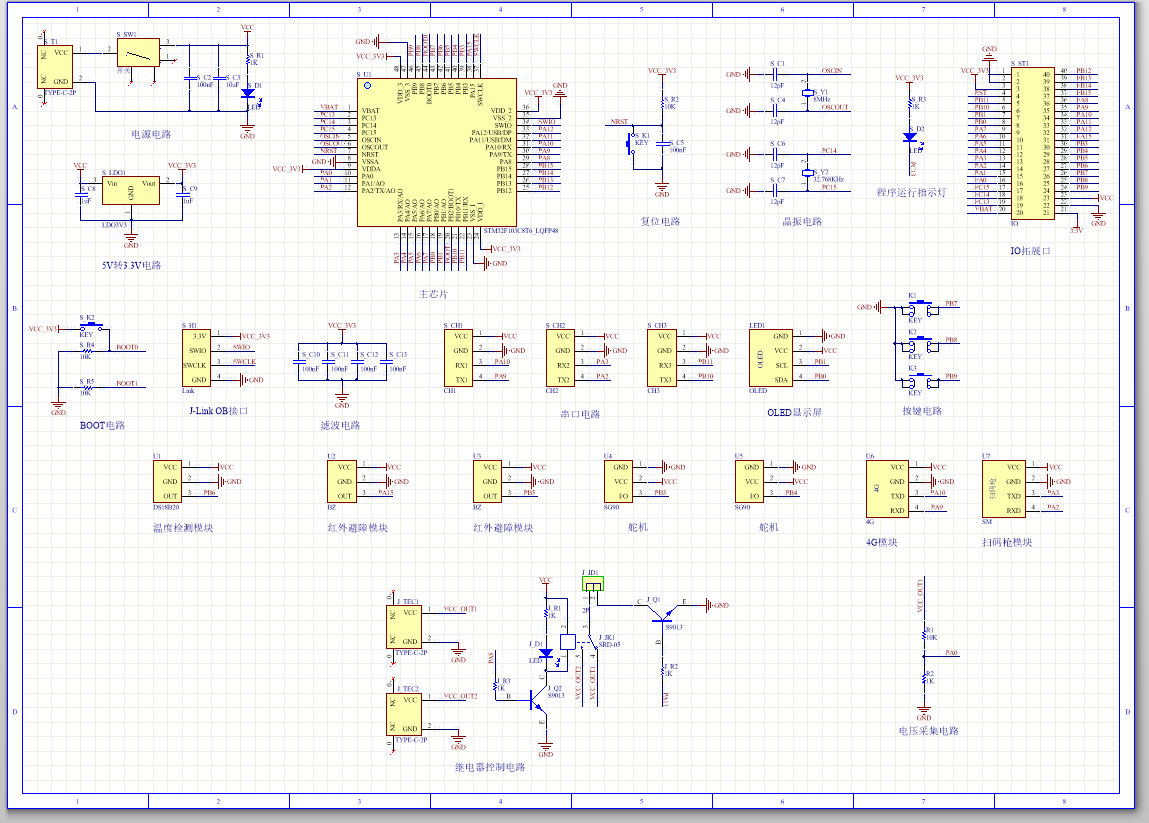Image resolution: width=1149 pixels, height=823 pixels.
Task: Select the S_K1 reset KEY button symbol
Action: point(632,143)
